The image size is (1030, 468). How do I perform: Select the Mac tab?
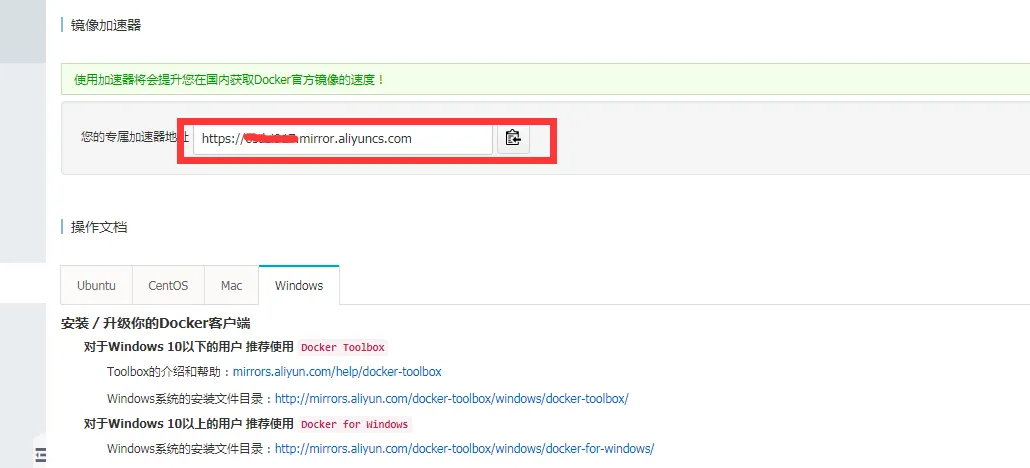[231, 285]
